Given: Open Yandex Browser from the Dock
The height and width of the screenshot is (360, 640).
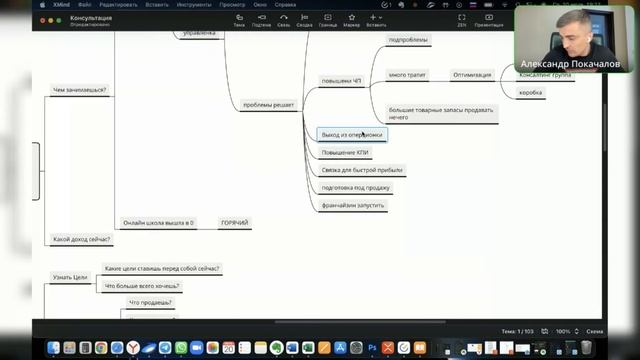Looking at the screenshot, I should (x=133, y=348).
